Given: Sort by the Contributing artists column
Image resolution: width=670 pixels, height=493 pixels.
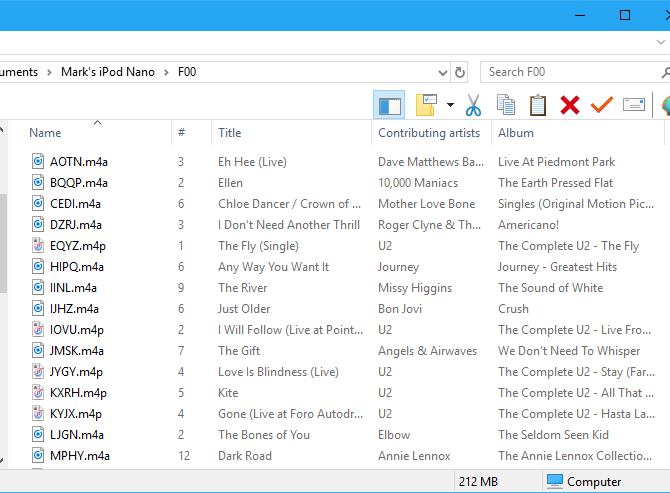Looking at the screenshot, I should (429, 133).
